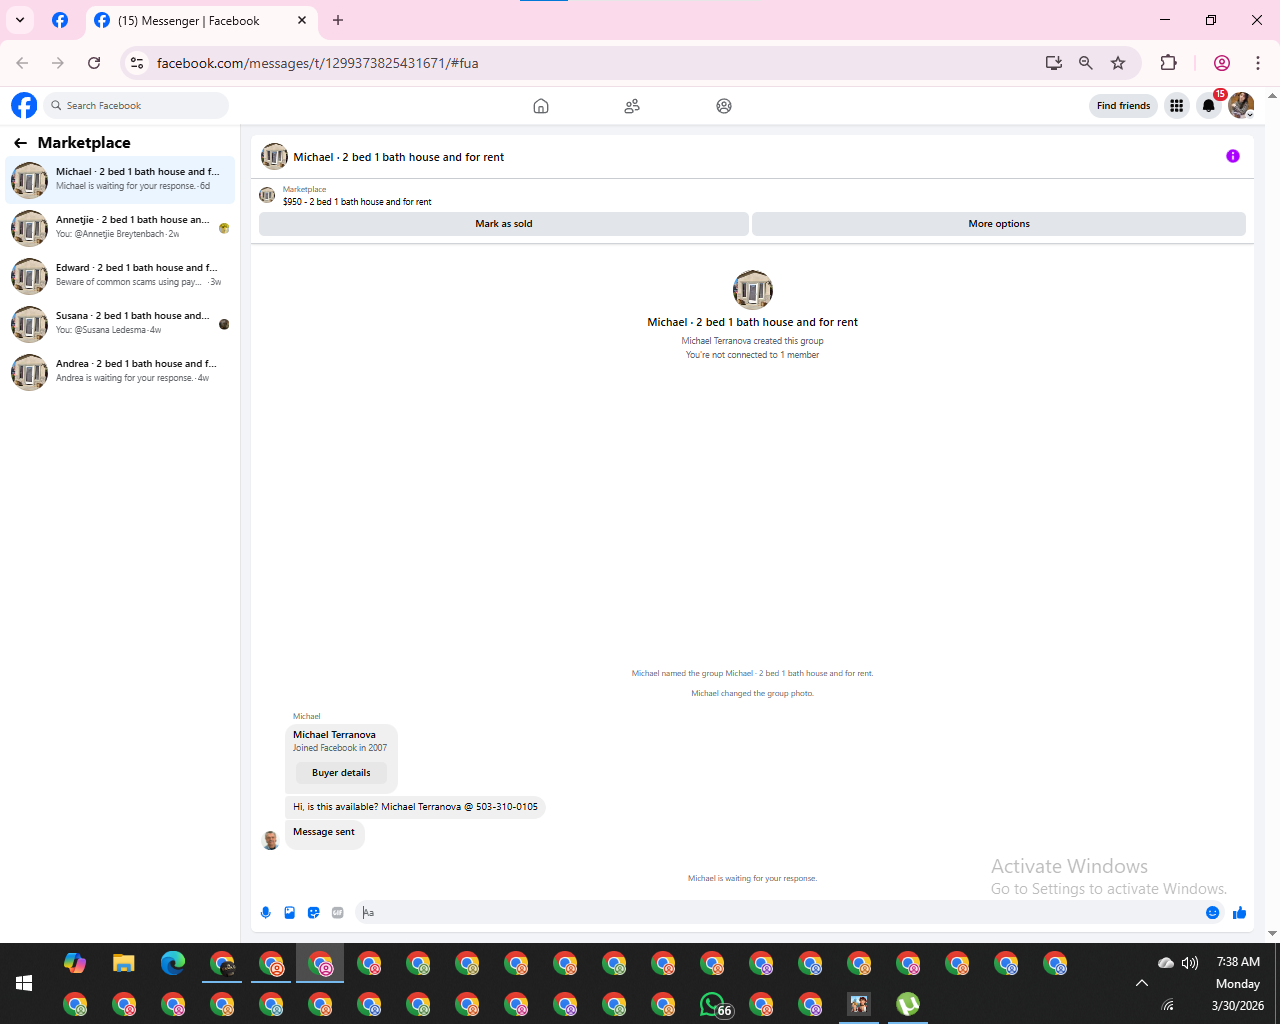
Task: Click the chat header group photo
Action: tap(274, 156)
